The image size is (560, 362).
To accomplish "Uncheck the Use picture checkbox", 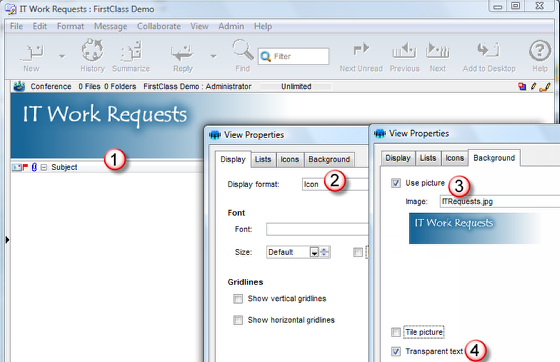I will tap(396, 183).
